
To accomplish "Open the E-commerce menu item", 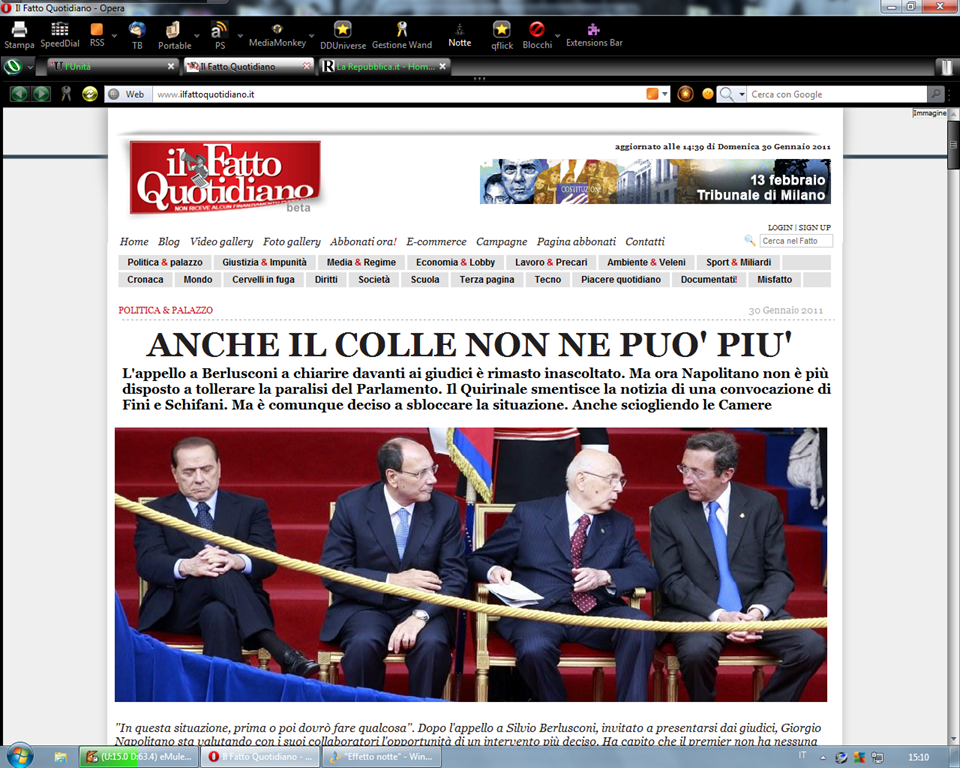I will click(x=436, y=241).
